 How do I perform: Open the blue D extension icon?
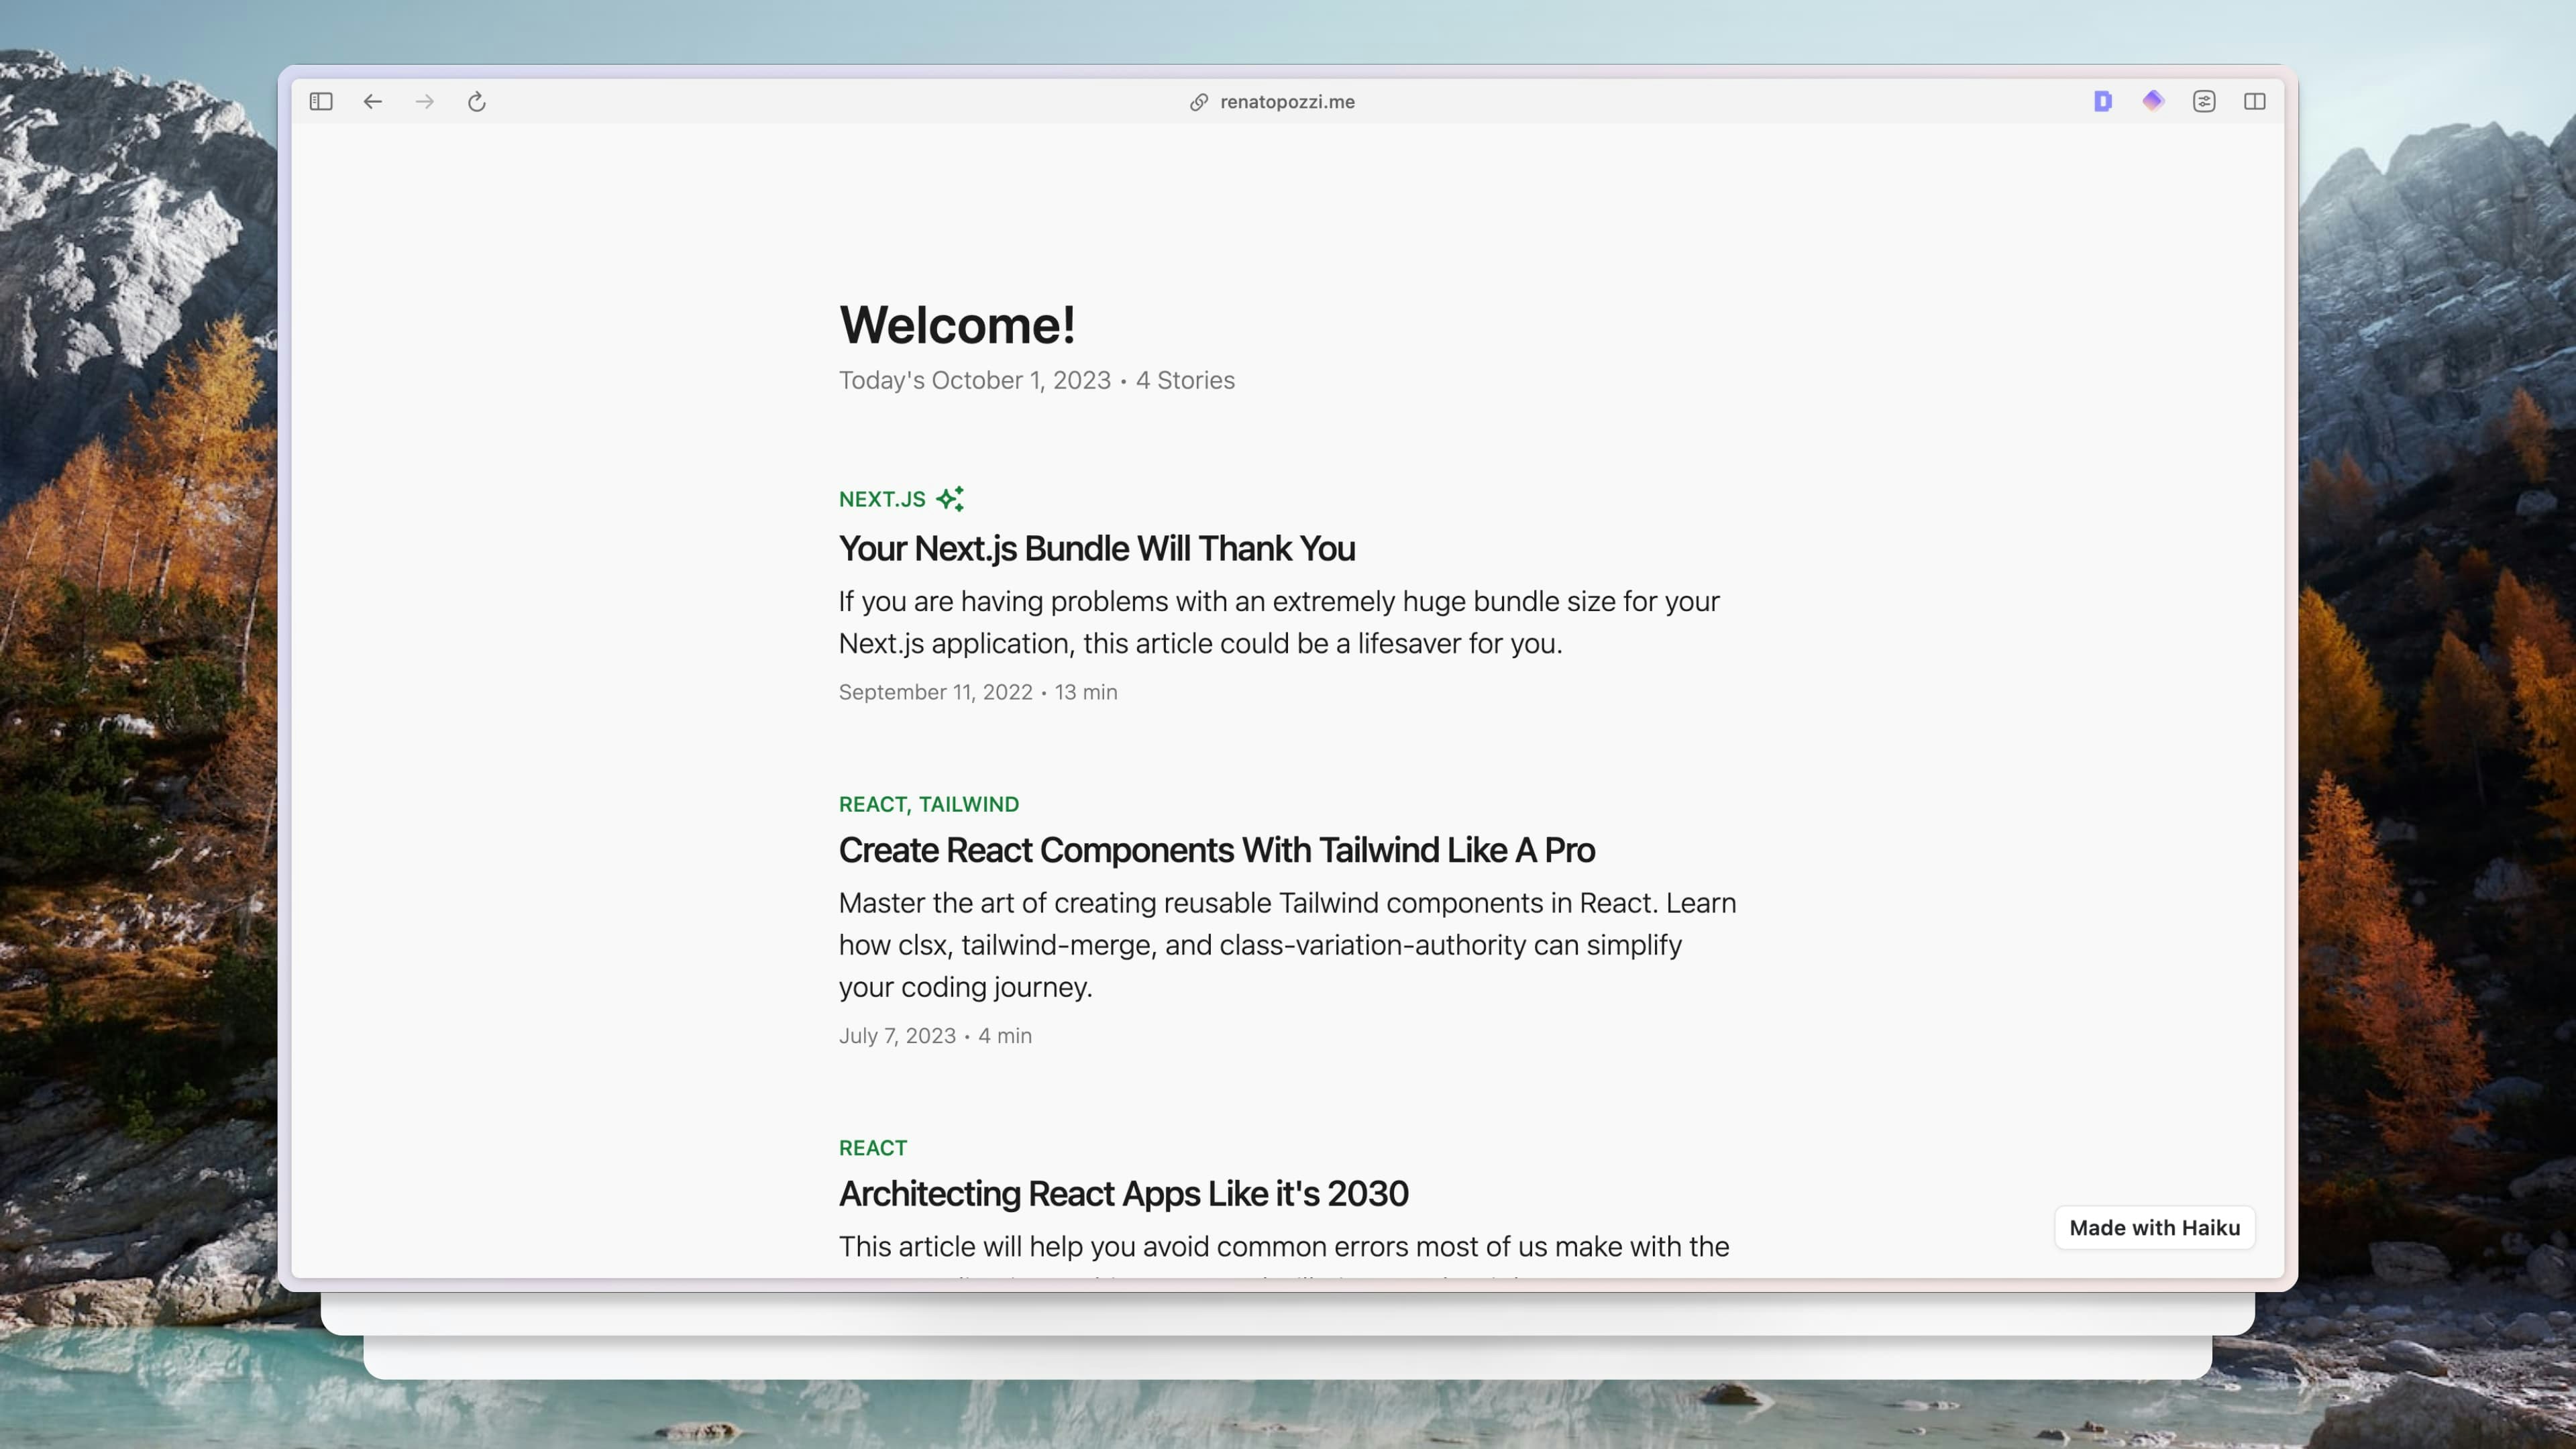tap(2102, 101)
